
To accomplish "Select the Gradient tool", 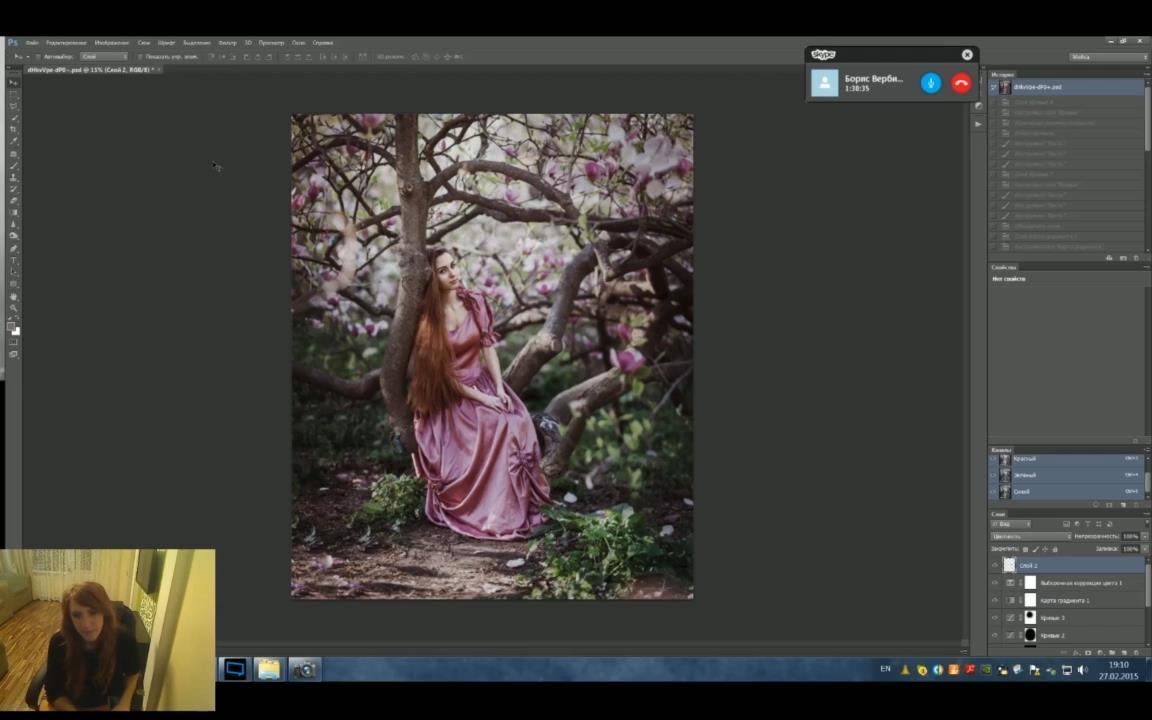I will (x=13, y=212).
